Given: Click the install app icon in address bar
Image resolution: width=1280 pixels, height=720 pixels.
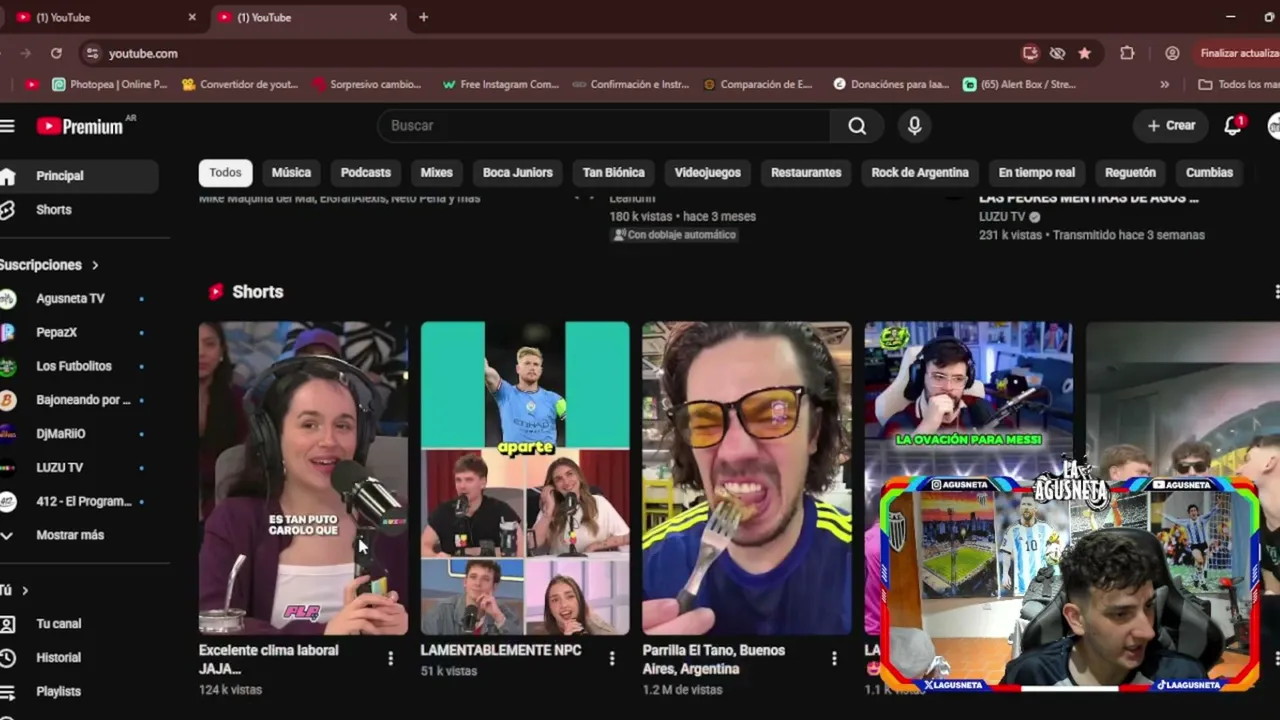Looking at the screenshot, I should coord(1030,53).
